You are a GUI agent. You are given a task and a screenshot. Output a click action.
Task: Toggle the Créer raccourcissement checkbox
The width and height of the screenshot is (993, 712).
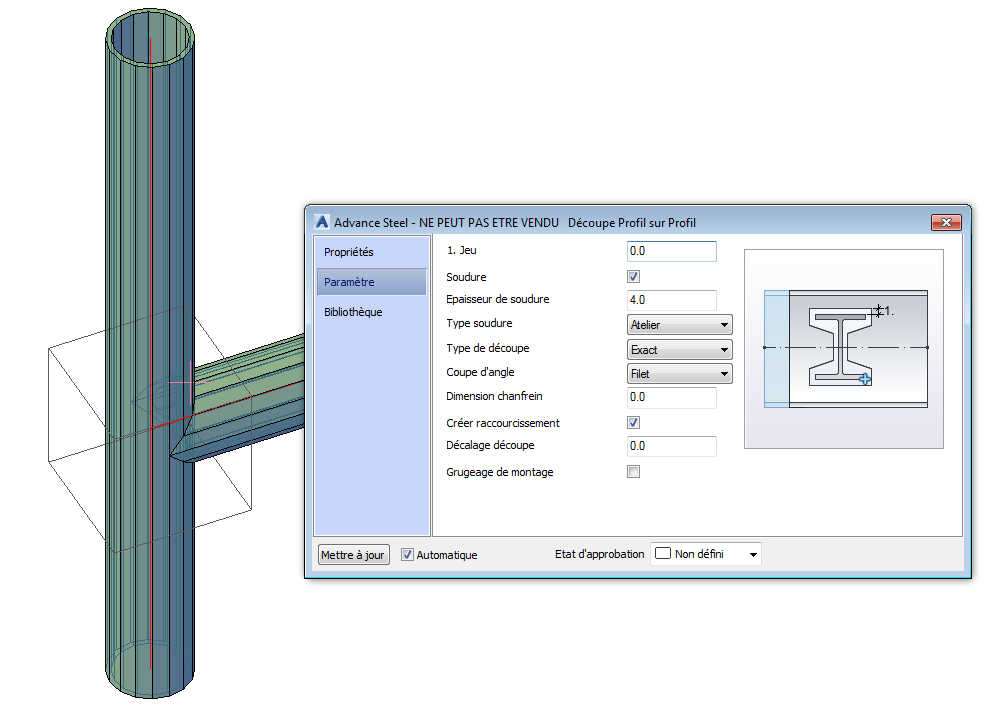633,423
